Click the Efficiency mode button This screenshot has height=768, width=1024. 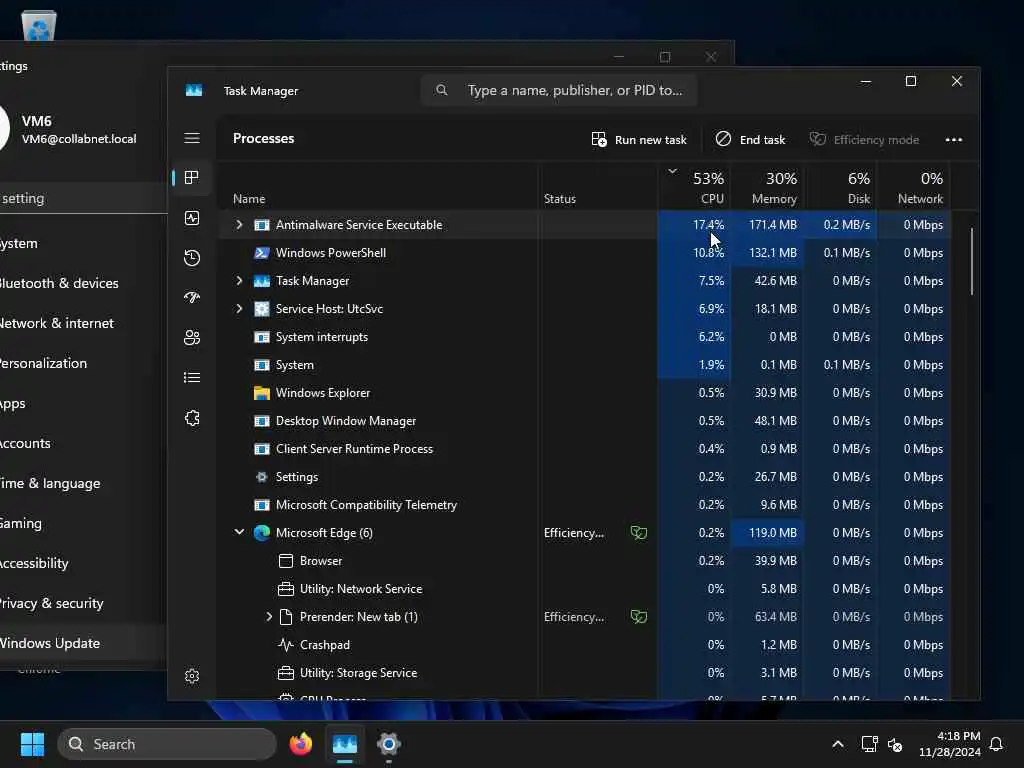(864, 139)
